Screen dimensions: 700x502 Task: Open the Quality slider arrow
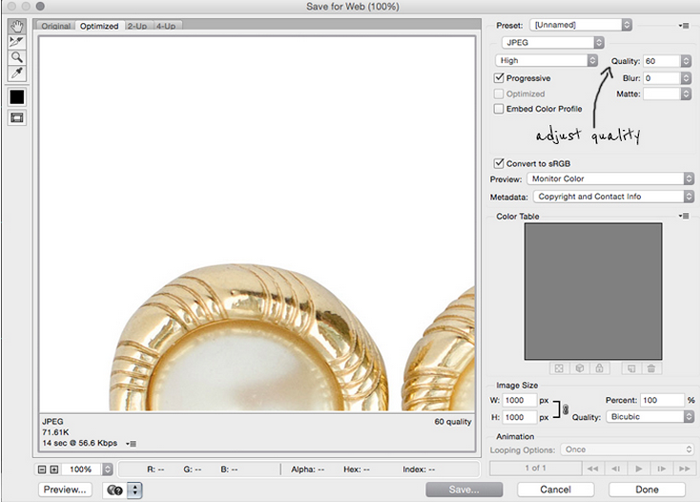(686, 61)
